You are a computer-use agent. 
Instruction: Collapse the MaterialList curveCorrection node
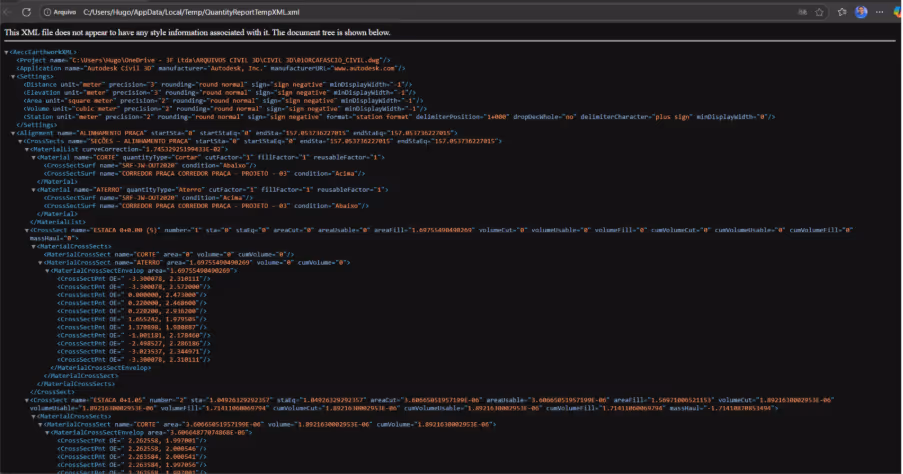(x=27, y=149)
